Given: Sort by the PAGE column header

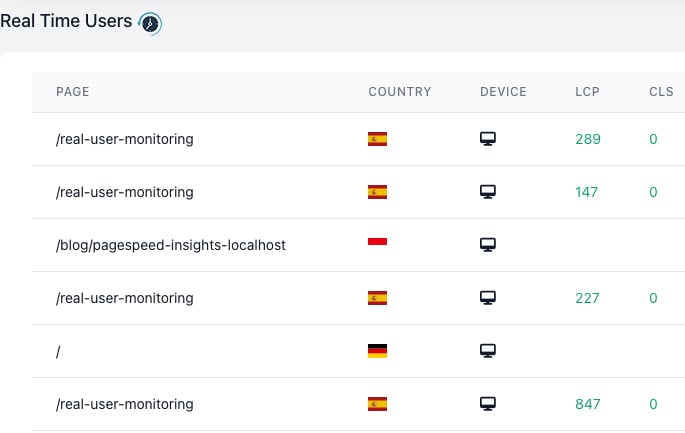Looking at the screenshot, I should point(73,92).
